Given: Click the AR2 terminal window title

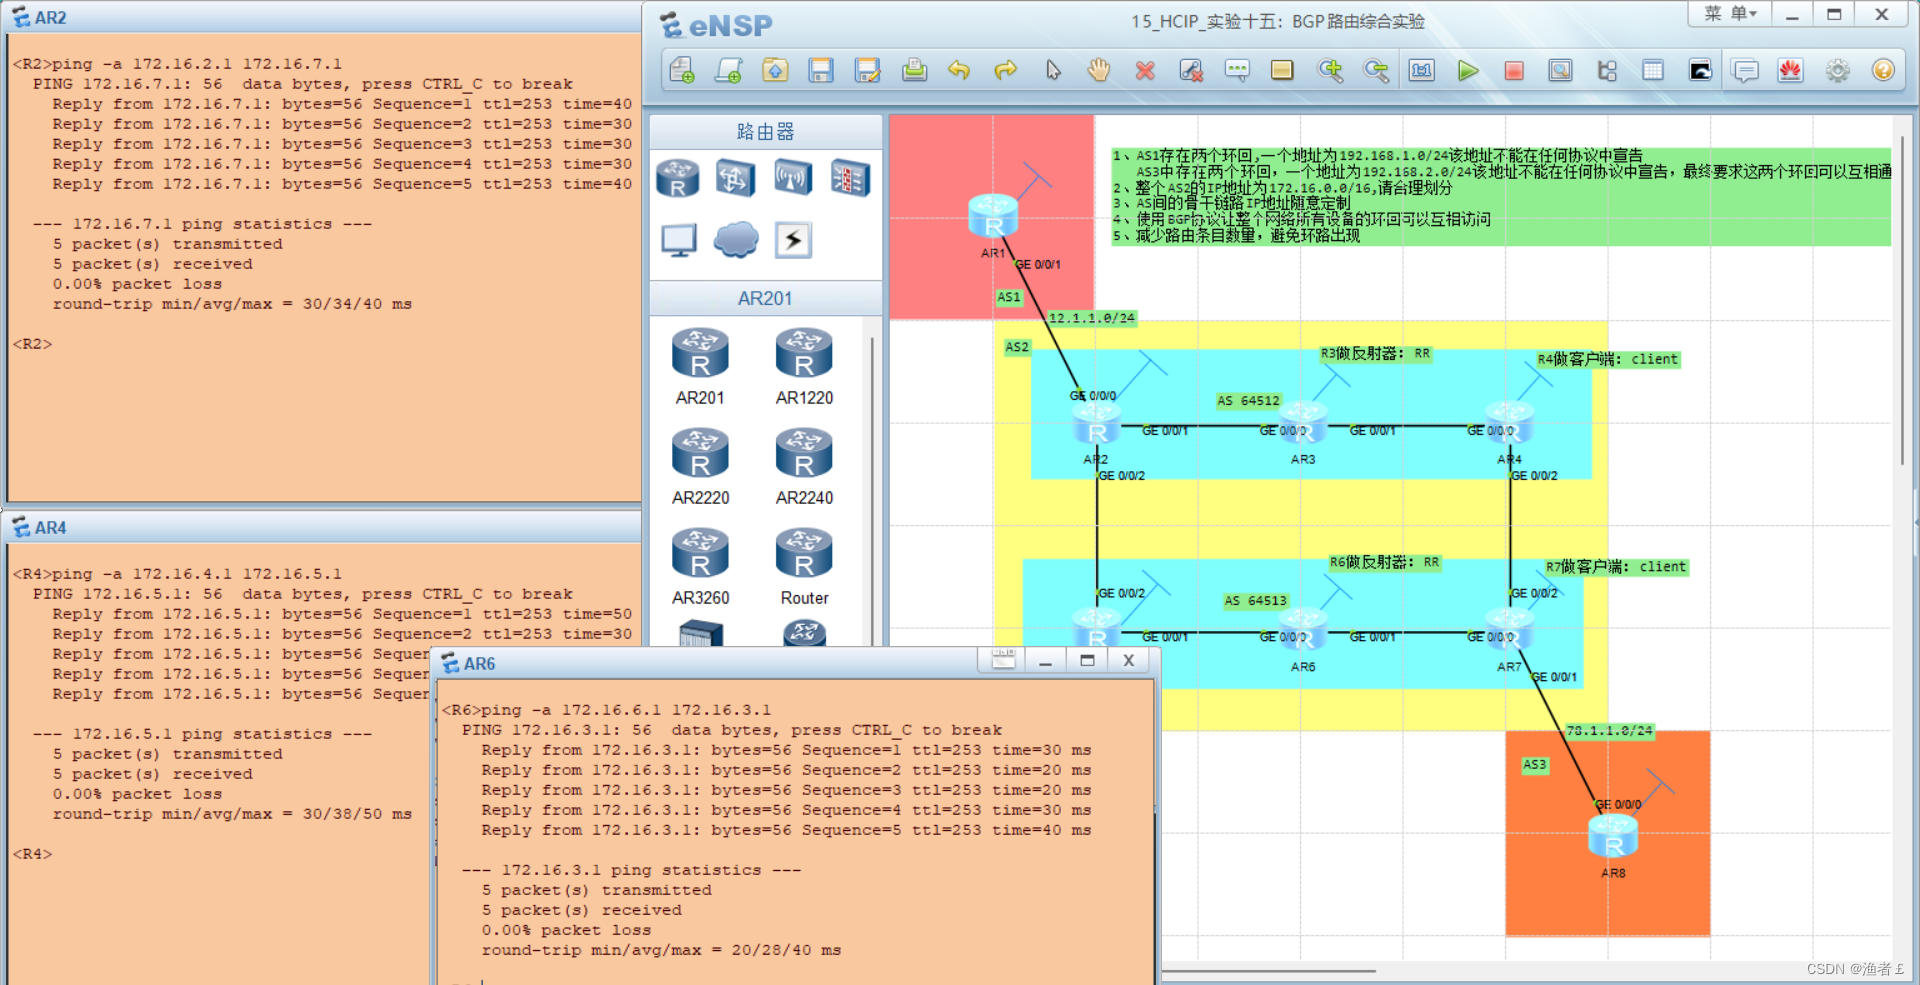Looking at the screenshot, I should [x=51, y=18].
